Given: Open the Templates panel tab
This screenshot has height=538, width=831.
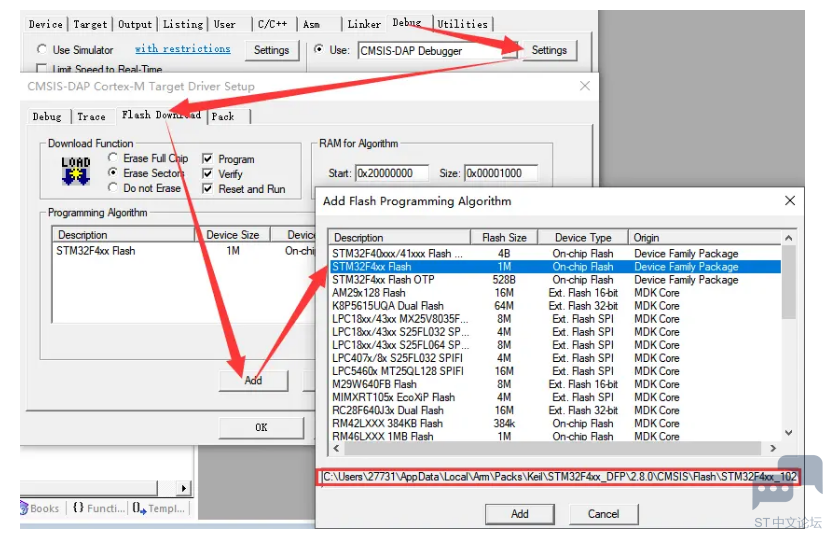Looking at the screenshot, I should point(158,508).
